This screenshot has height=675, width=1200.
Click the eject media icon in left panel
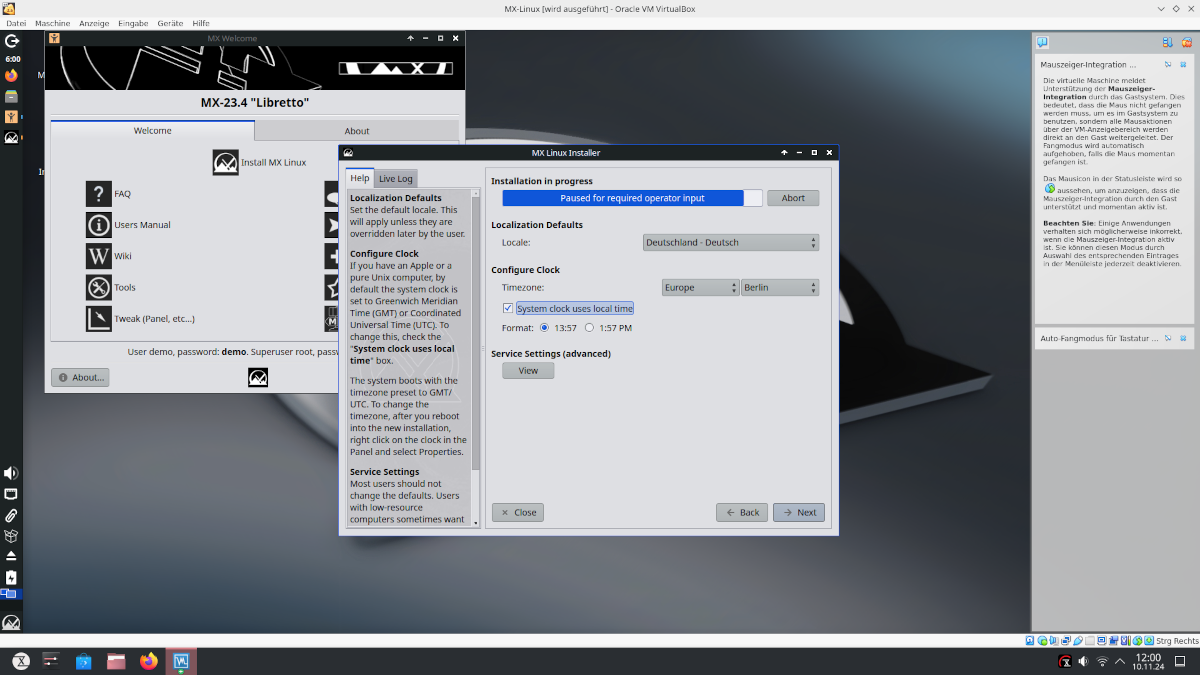coord(11,556)
